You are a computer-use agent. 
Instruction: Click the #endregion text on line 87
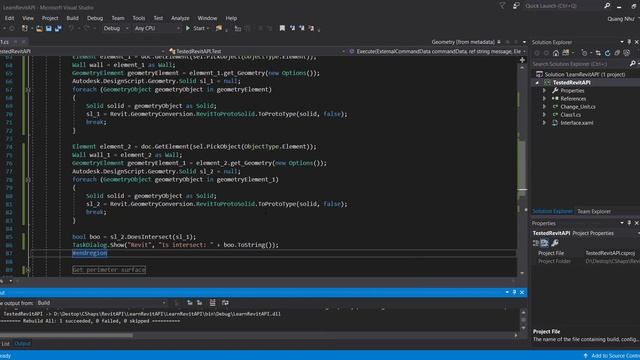pyautogui.click(x=89, y=253)
